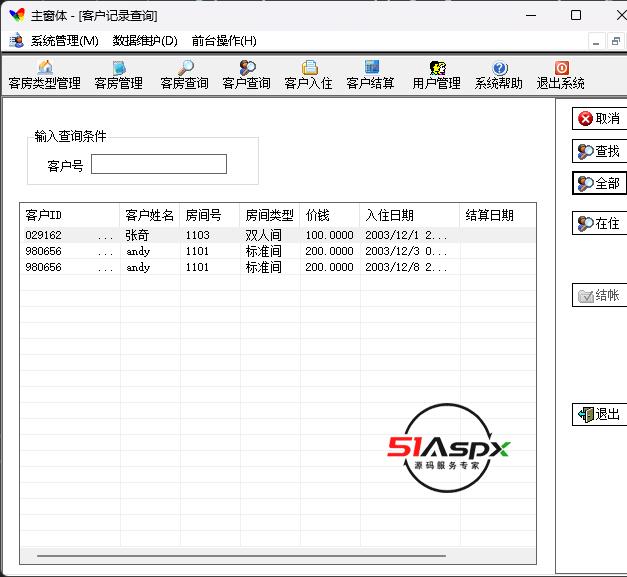This screenshot has height=577, width=627.
Task: Click 双人间 room type cell
Action: pos(264,235)
